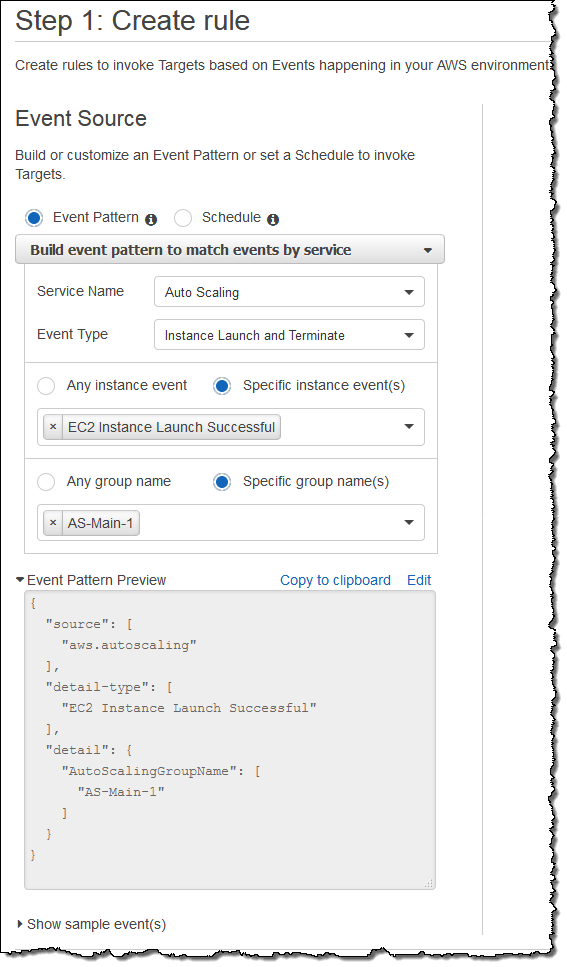Remove EC2 Instance Launch Successful tag
This screenshot has width=567, height=967.
coord(53,427)
